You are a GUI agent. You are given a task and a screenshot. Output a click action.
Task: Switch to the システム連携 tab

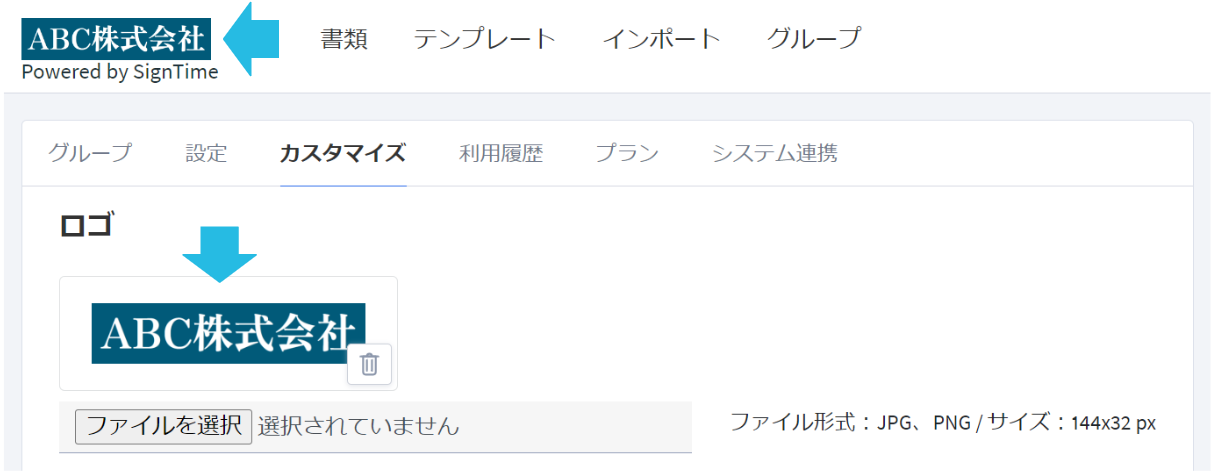[x=775, y=153]
